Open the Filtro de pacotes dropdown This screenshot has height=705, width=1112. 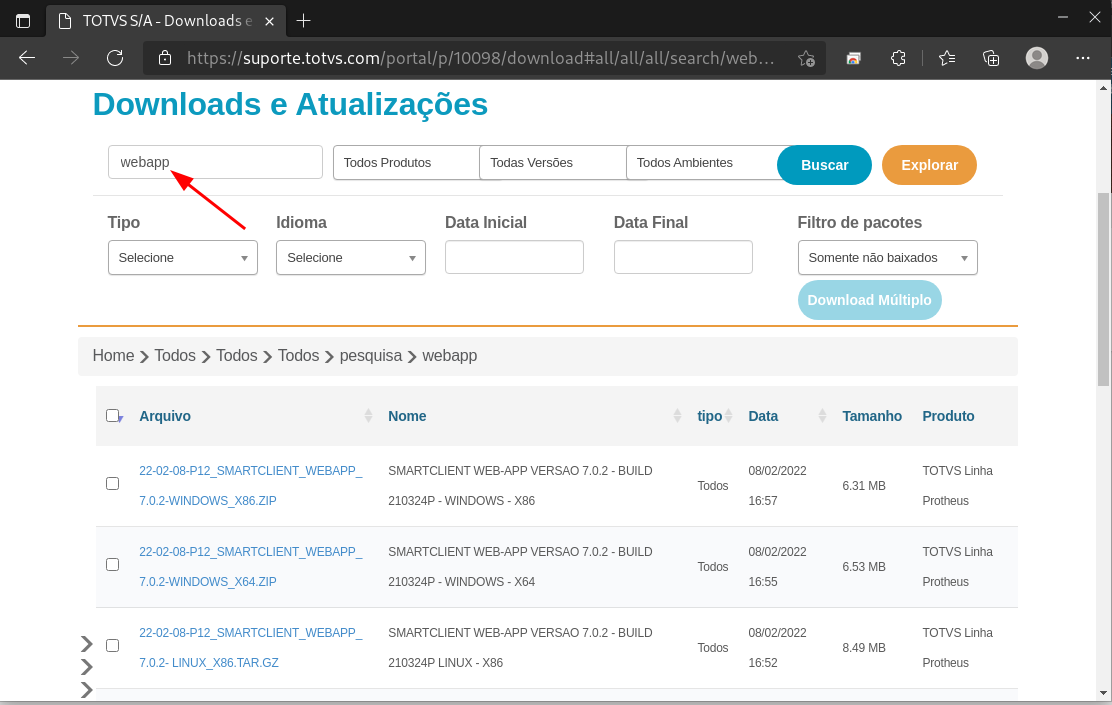point(887,257)
